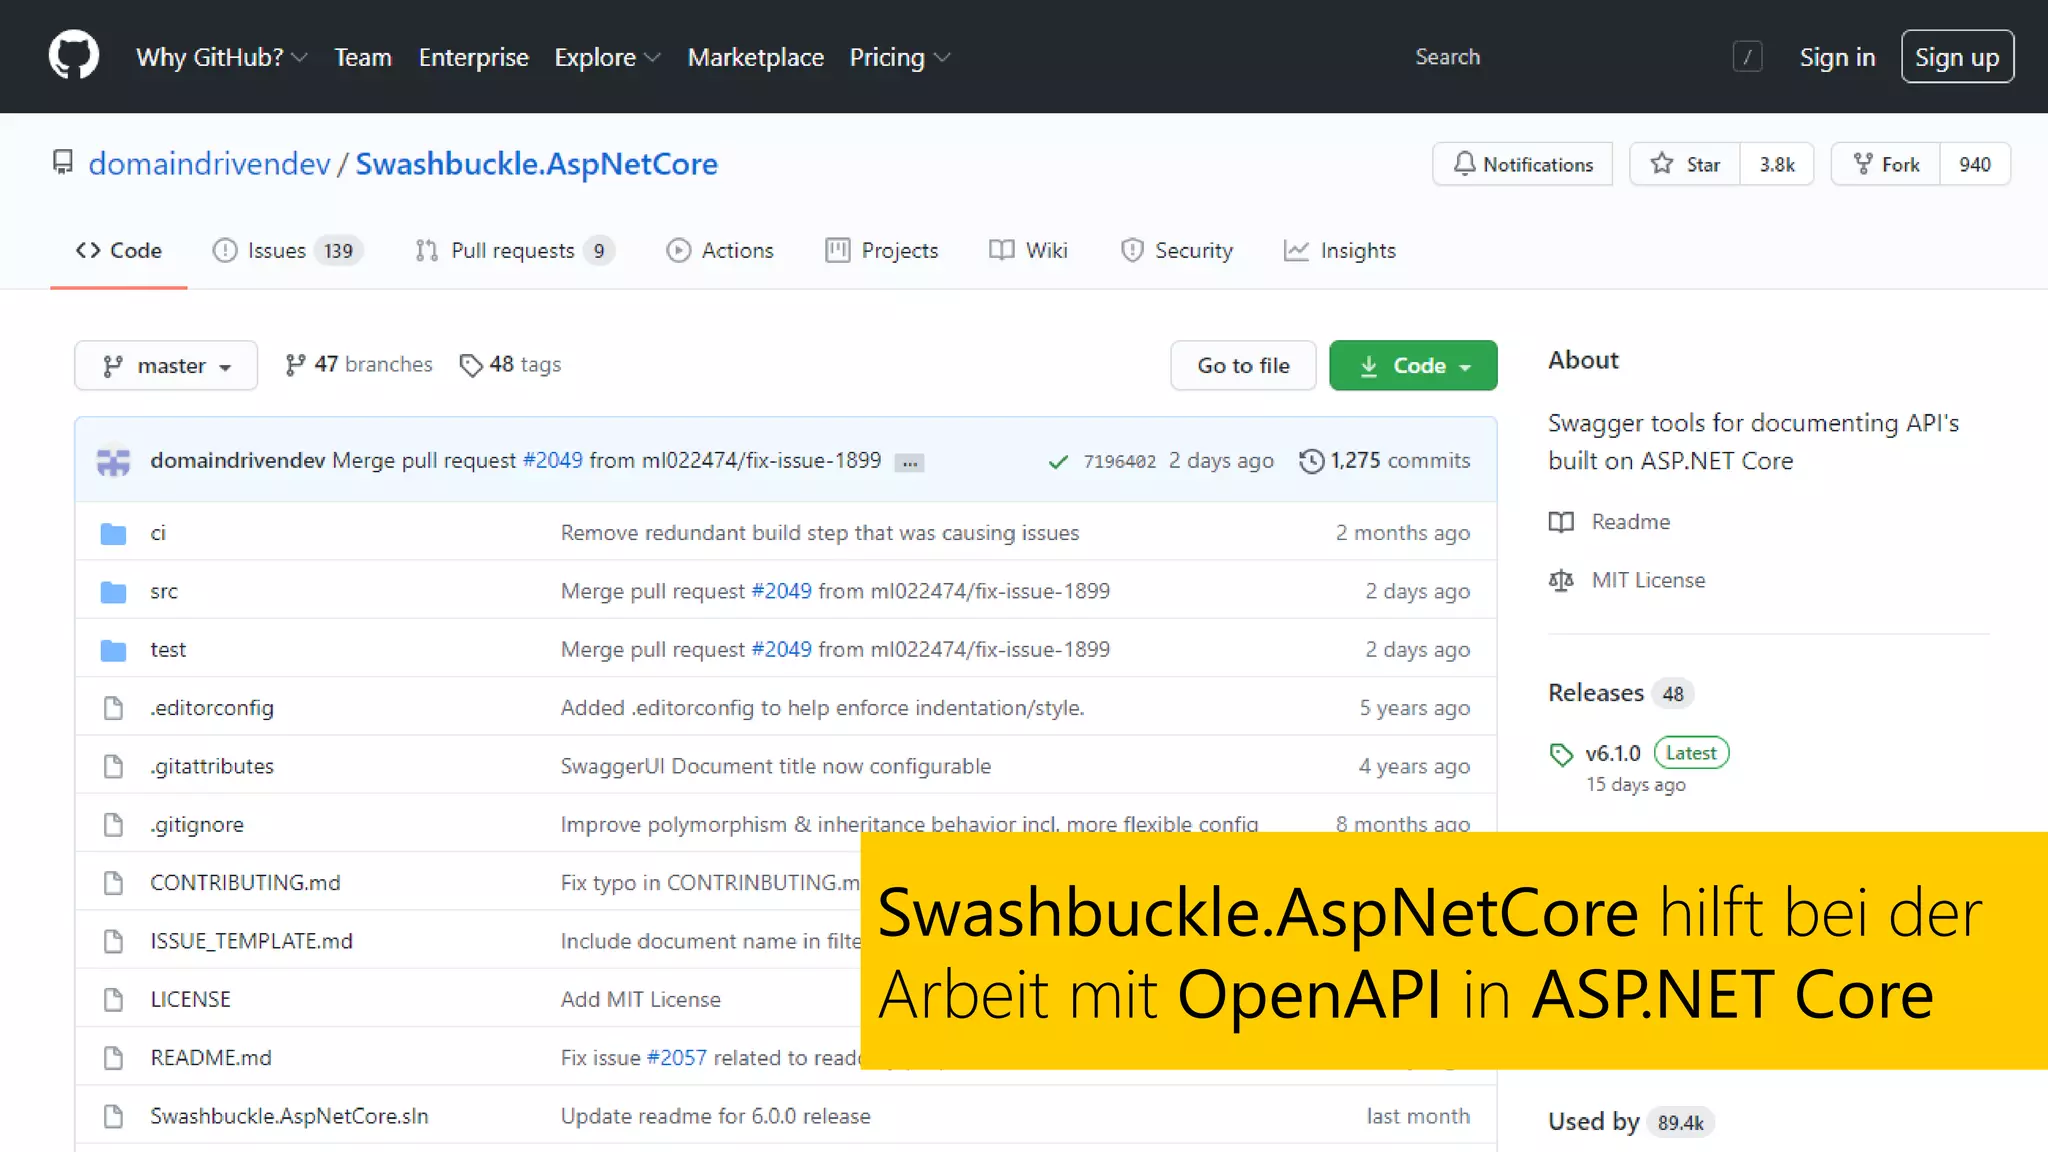Switch to the Code tab

click(x=118, y=250)
